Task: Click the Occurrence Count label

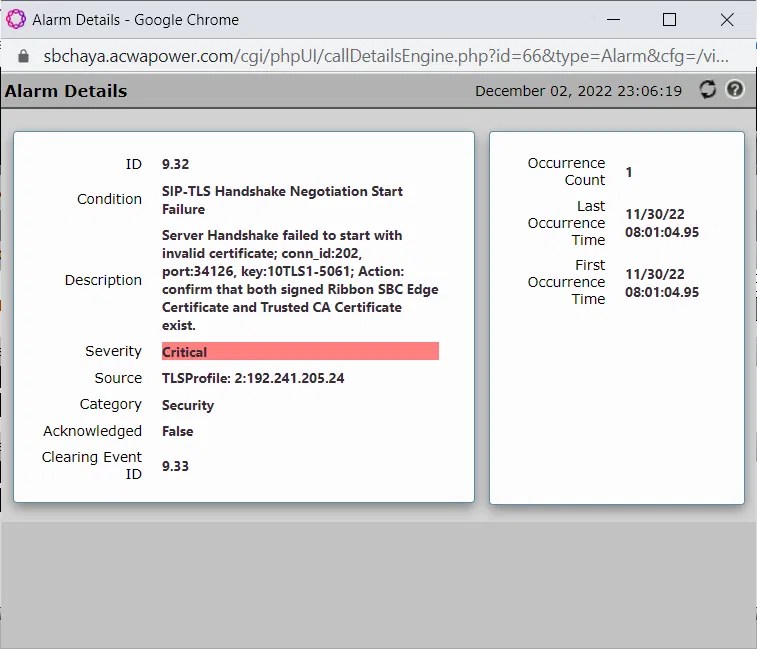Action: click(566, 171)
